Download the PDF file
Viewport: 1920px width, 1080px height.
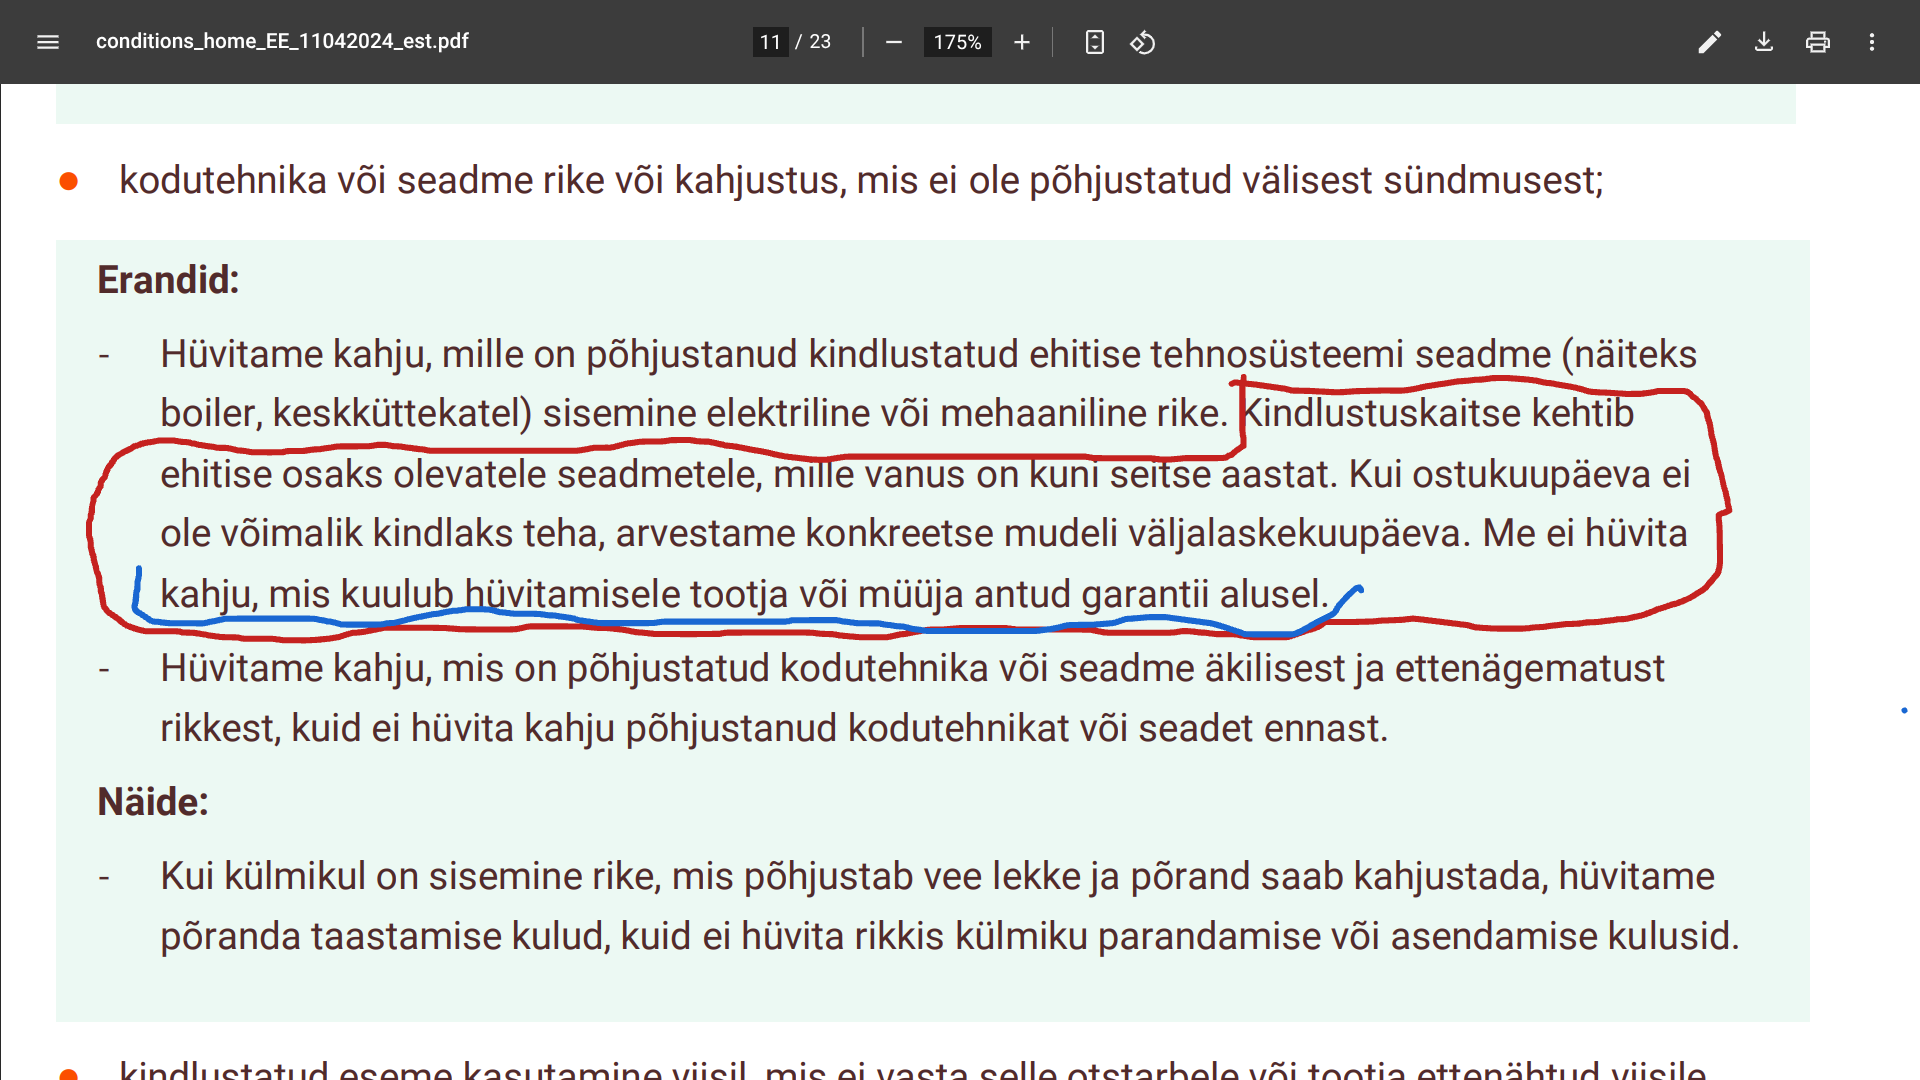(x=1763, y=42)
